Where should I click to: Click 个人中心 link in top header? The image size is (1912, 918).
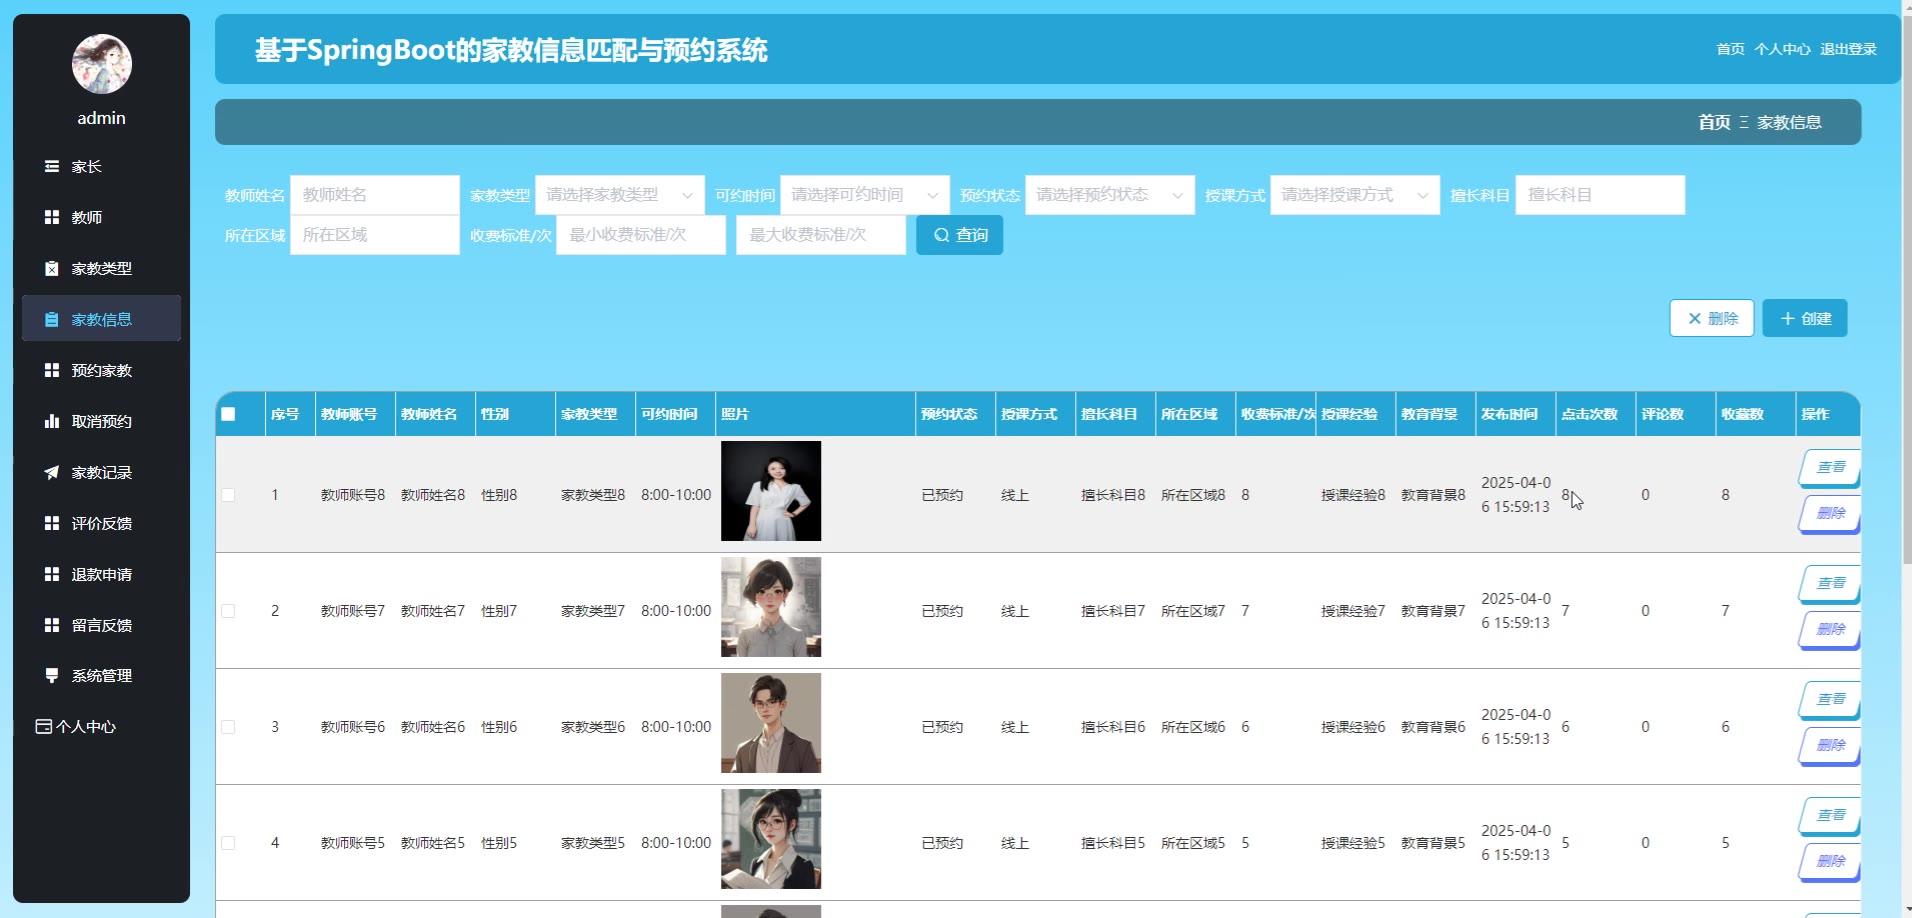(x=1782, y=49)
